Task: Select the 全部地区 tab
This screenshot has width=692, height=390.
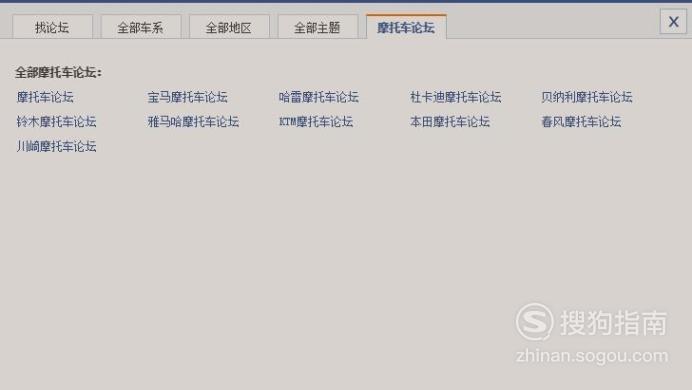Action: pos(229,27)
